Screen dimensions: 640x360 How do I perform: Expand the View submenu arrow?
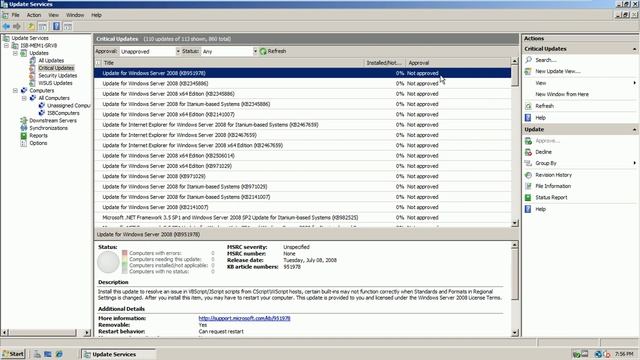[x=634, y=83]
